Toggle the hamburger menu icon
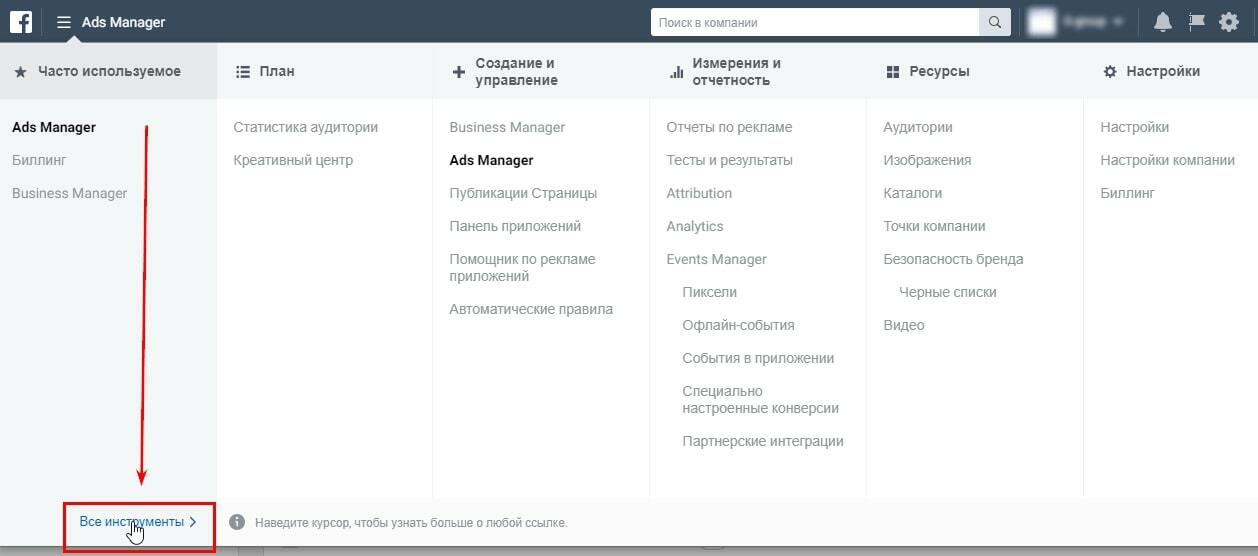Image resolution: width=1258 pixels, height=556 pixels. click(x=64, y=22)
